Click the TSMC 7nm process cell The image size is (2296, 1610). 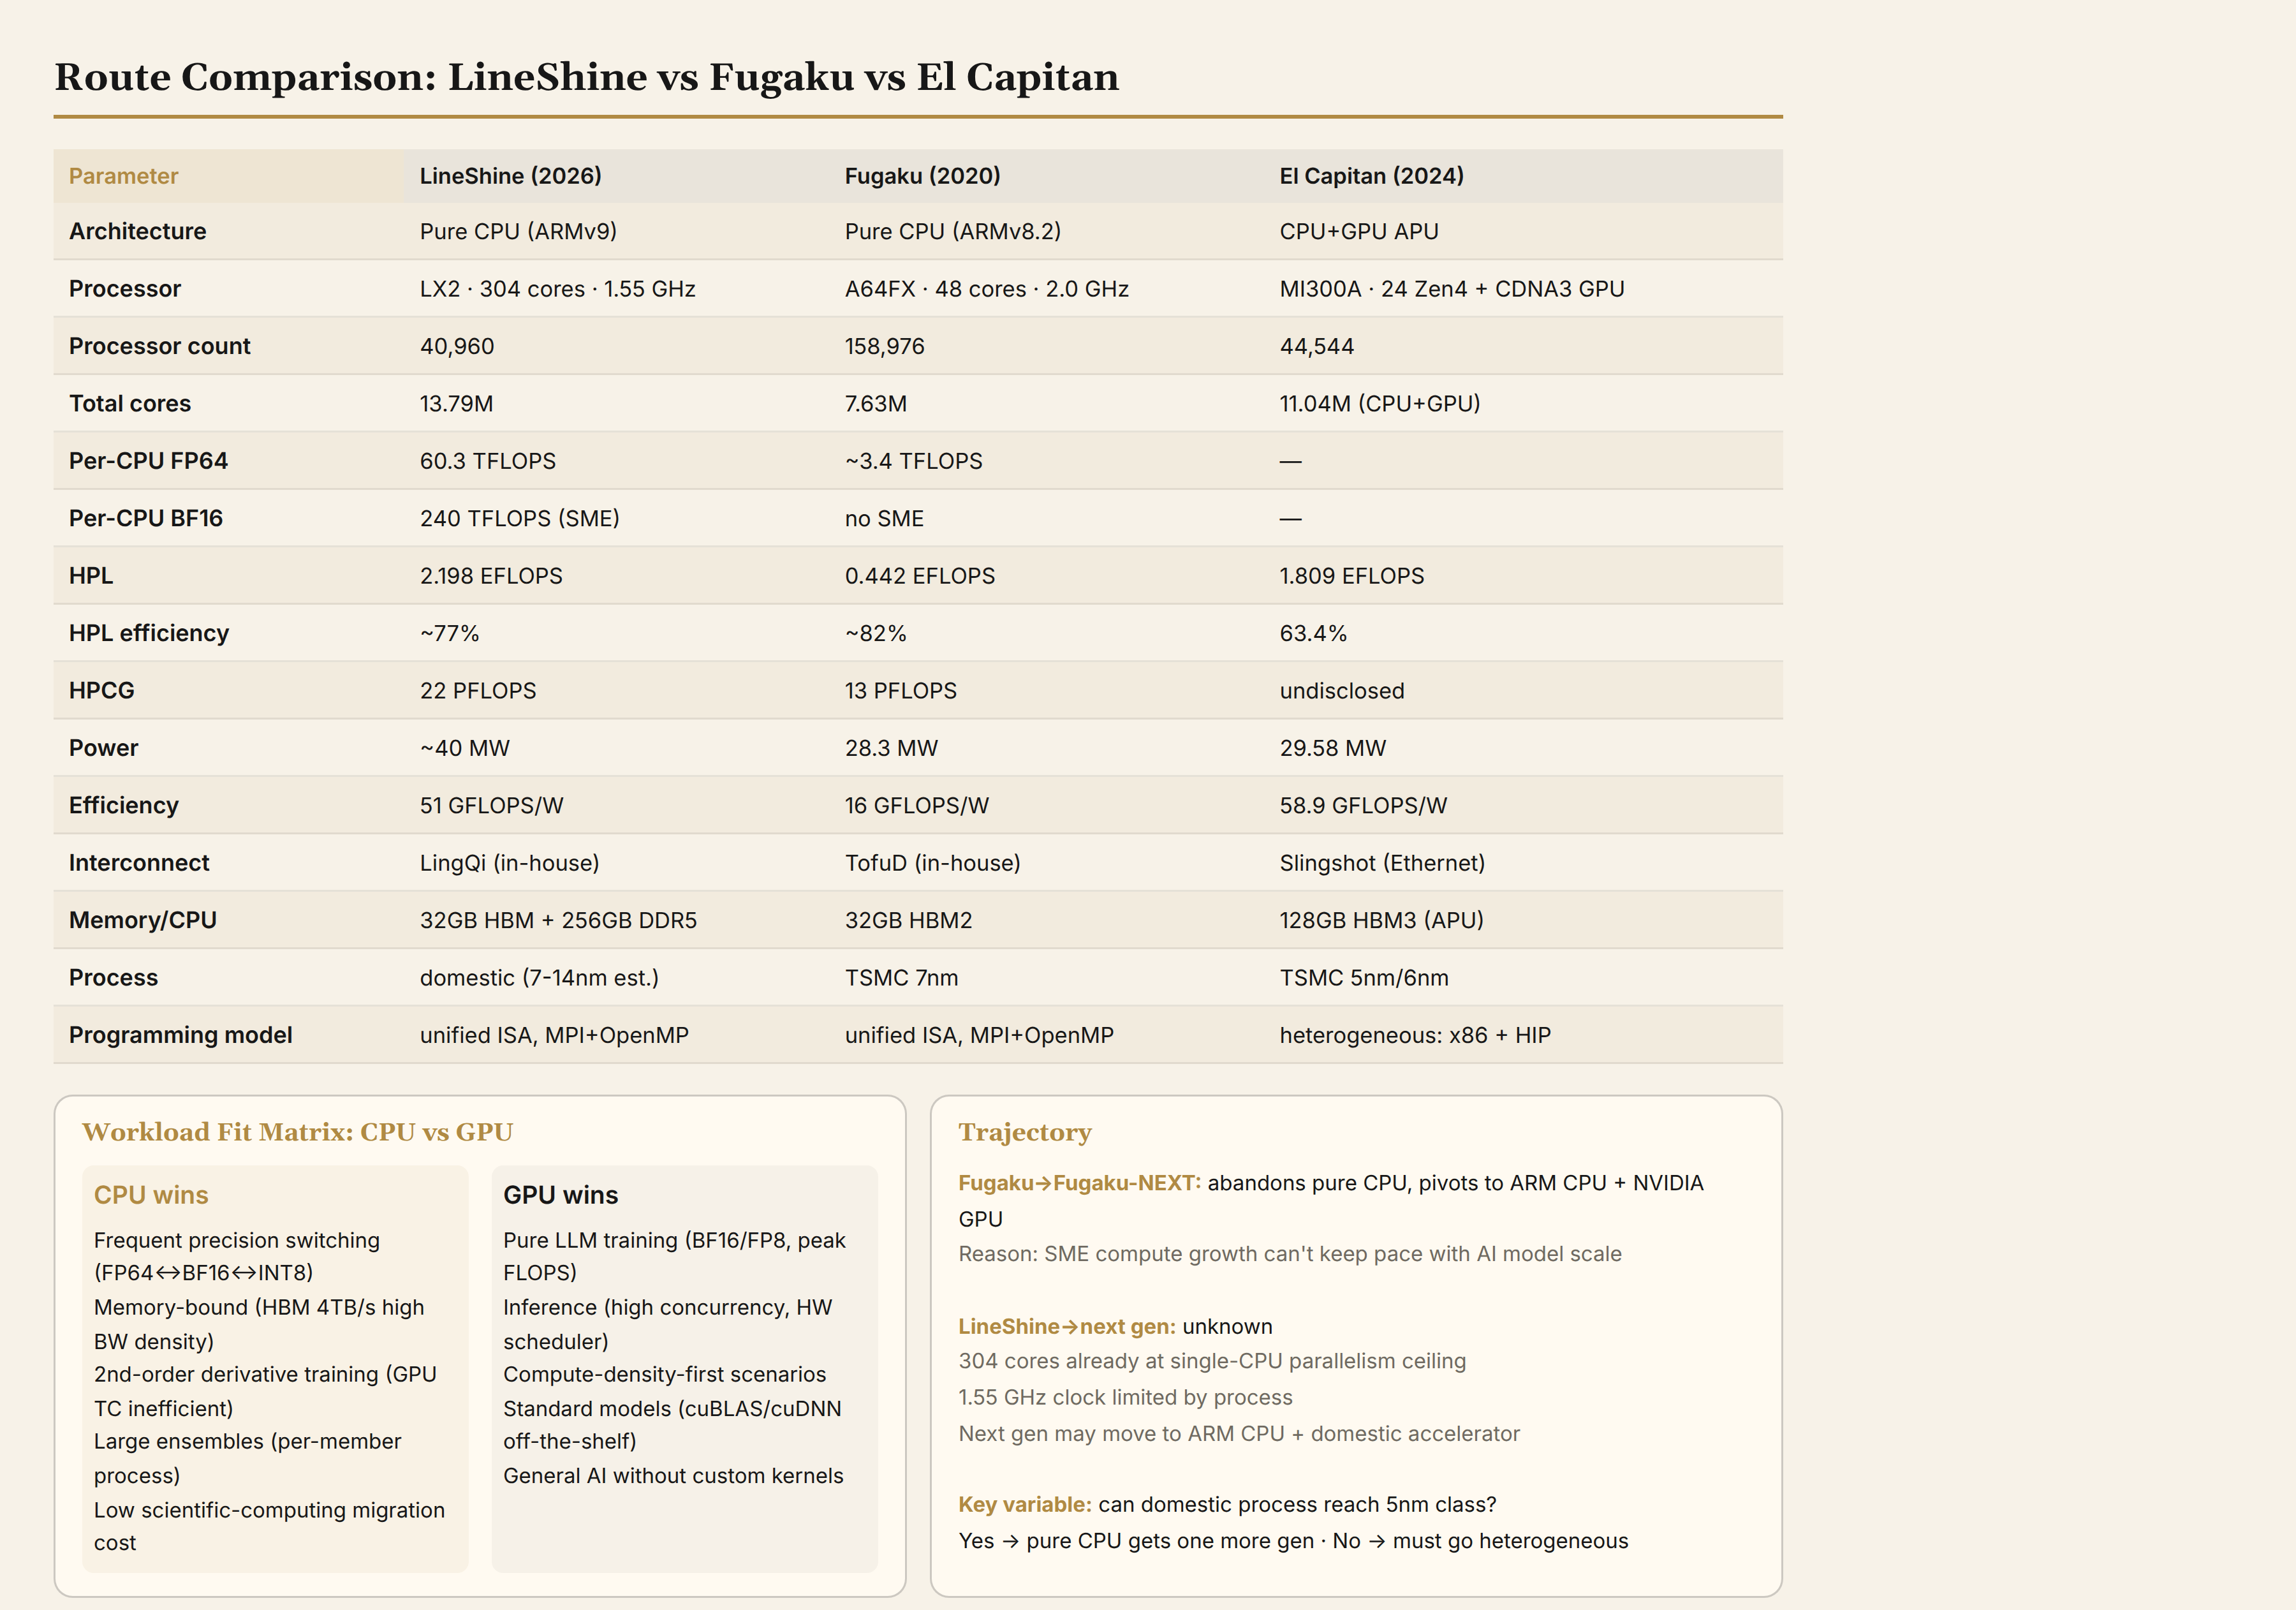click(x=901, y=978)
